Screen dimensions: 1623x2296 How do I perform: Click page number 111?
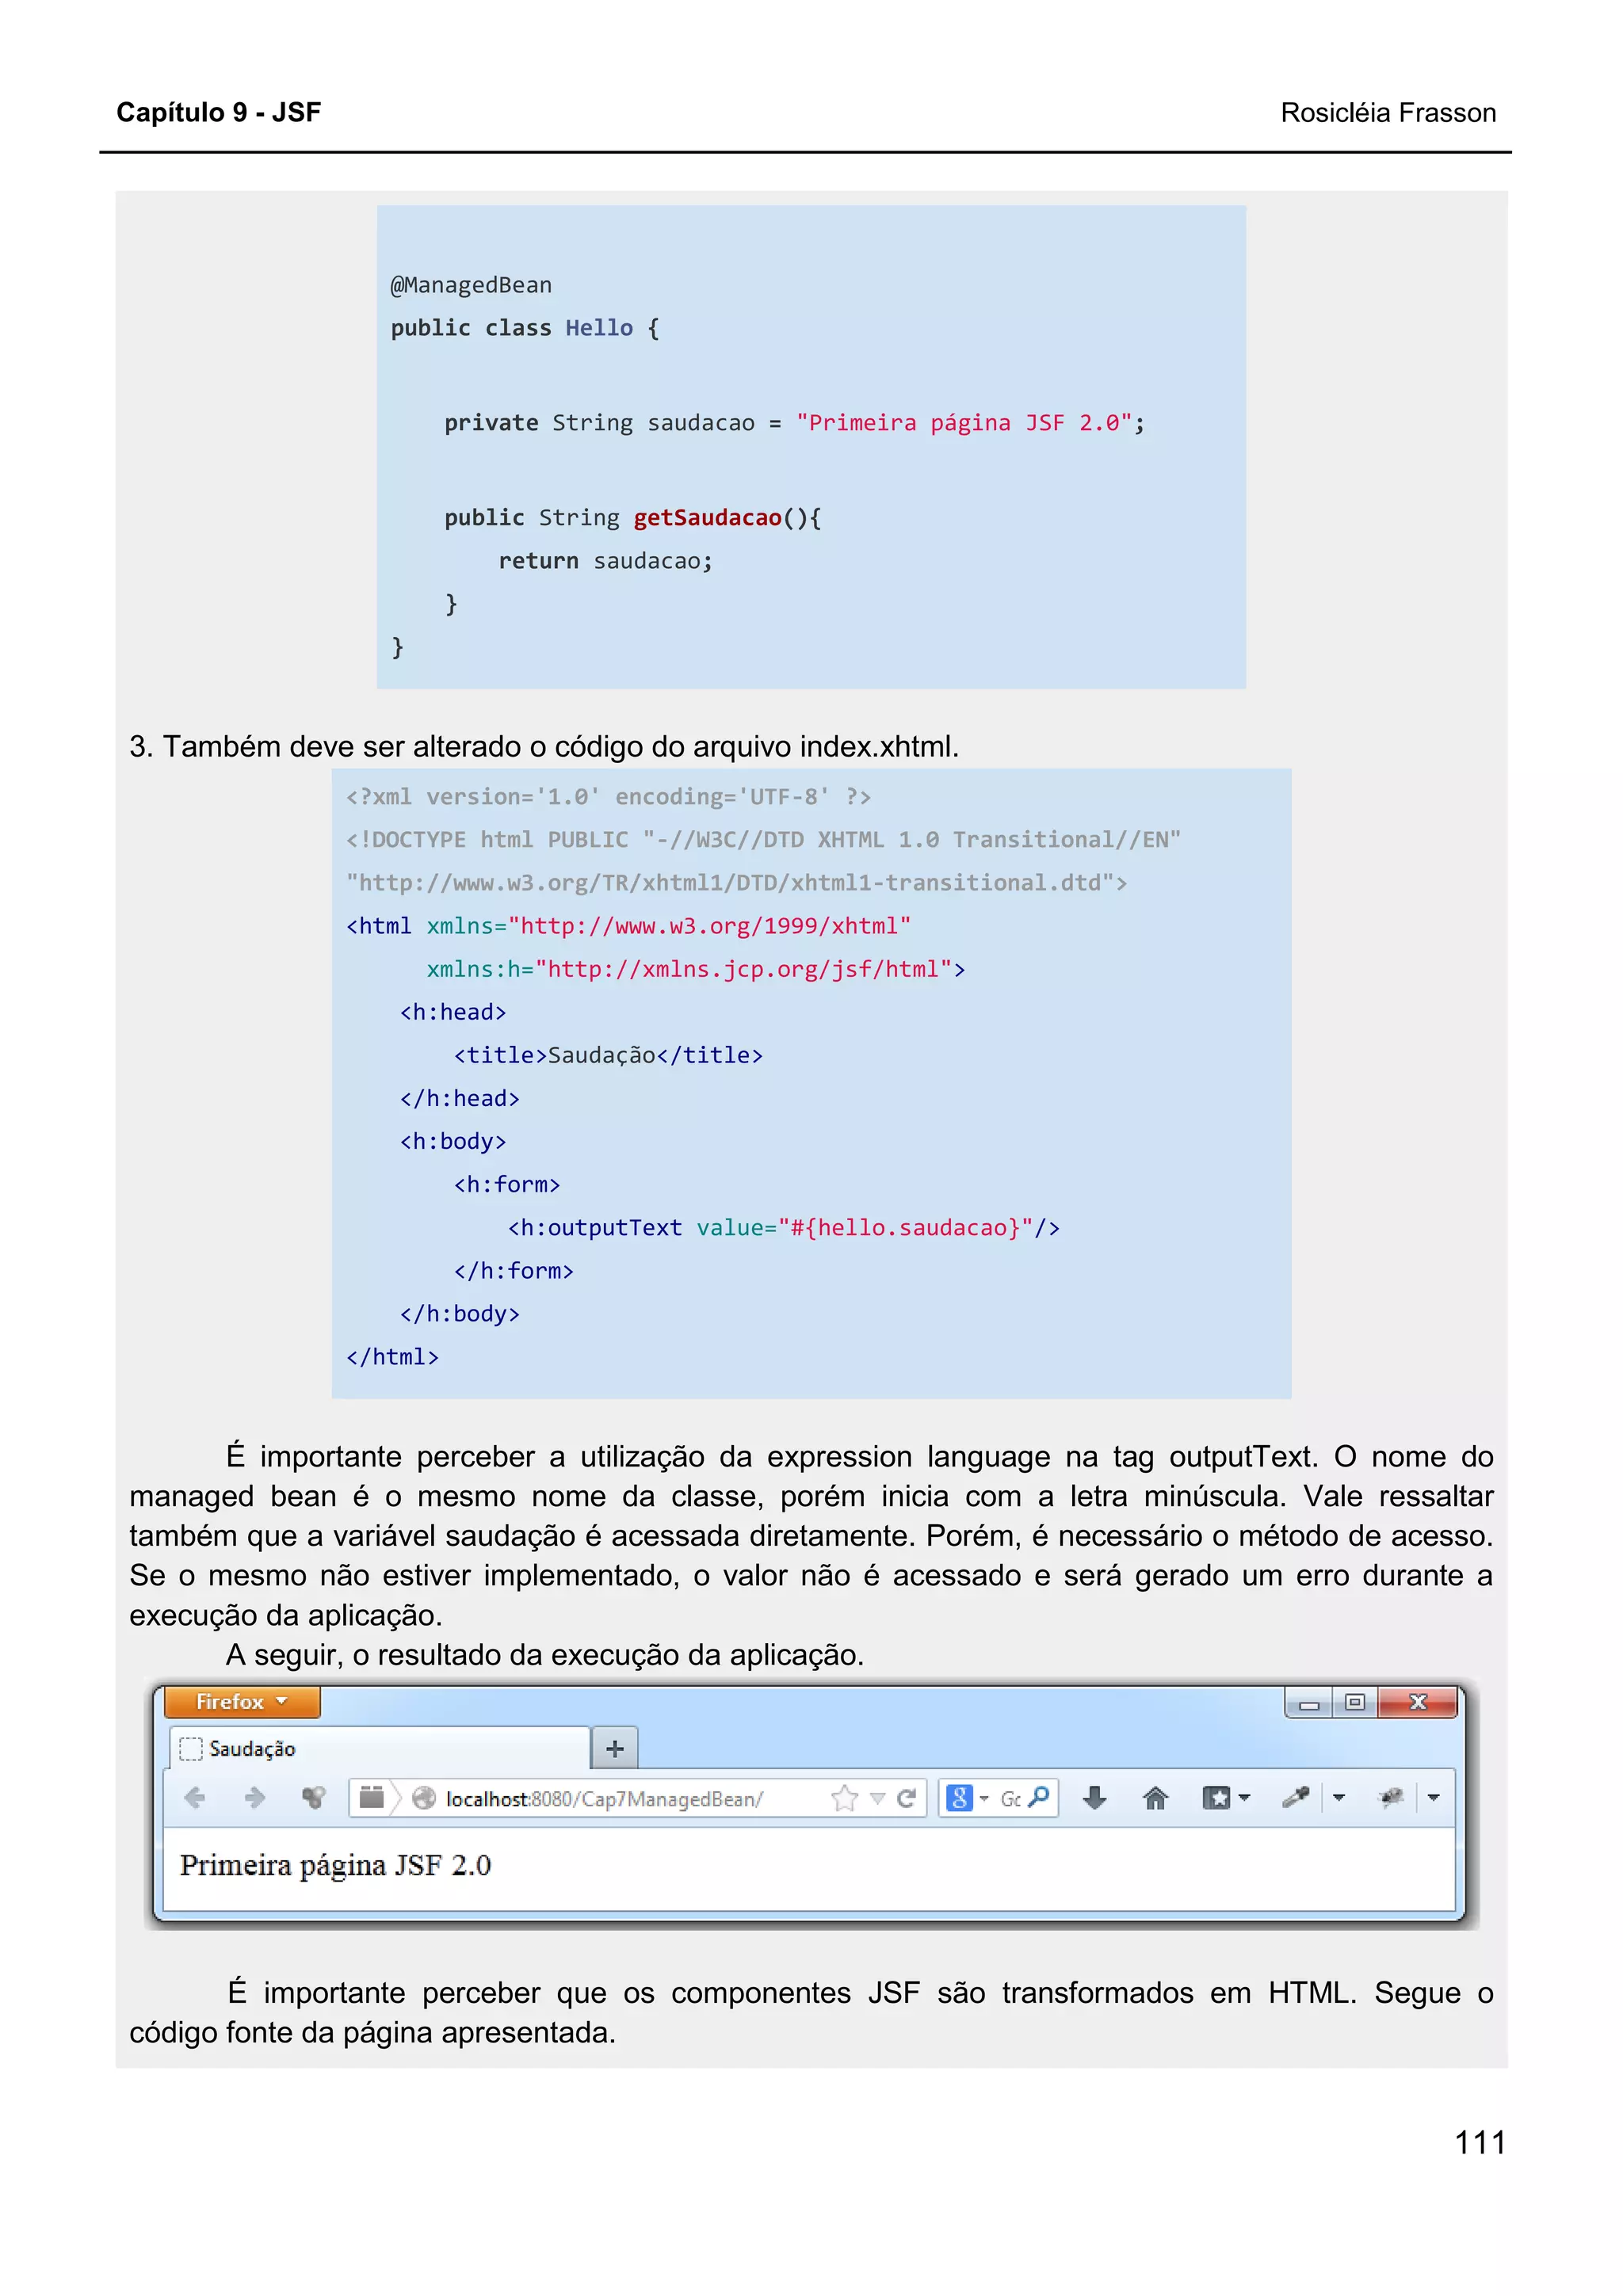(x=1480, y=2143)
